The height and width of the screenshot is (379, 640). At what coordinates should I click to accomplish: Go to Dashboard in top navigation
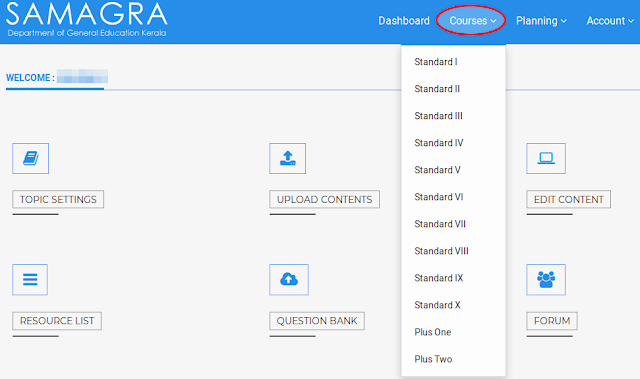click(x=404, y=20)
